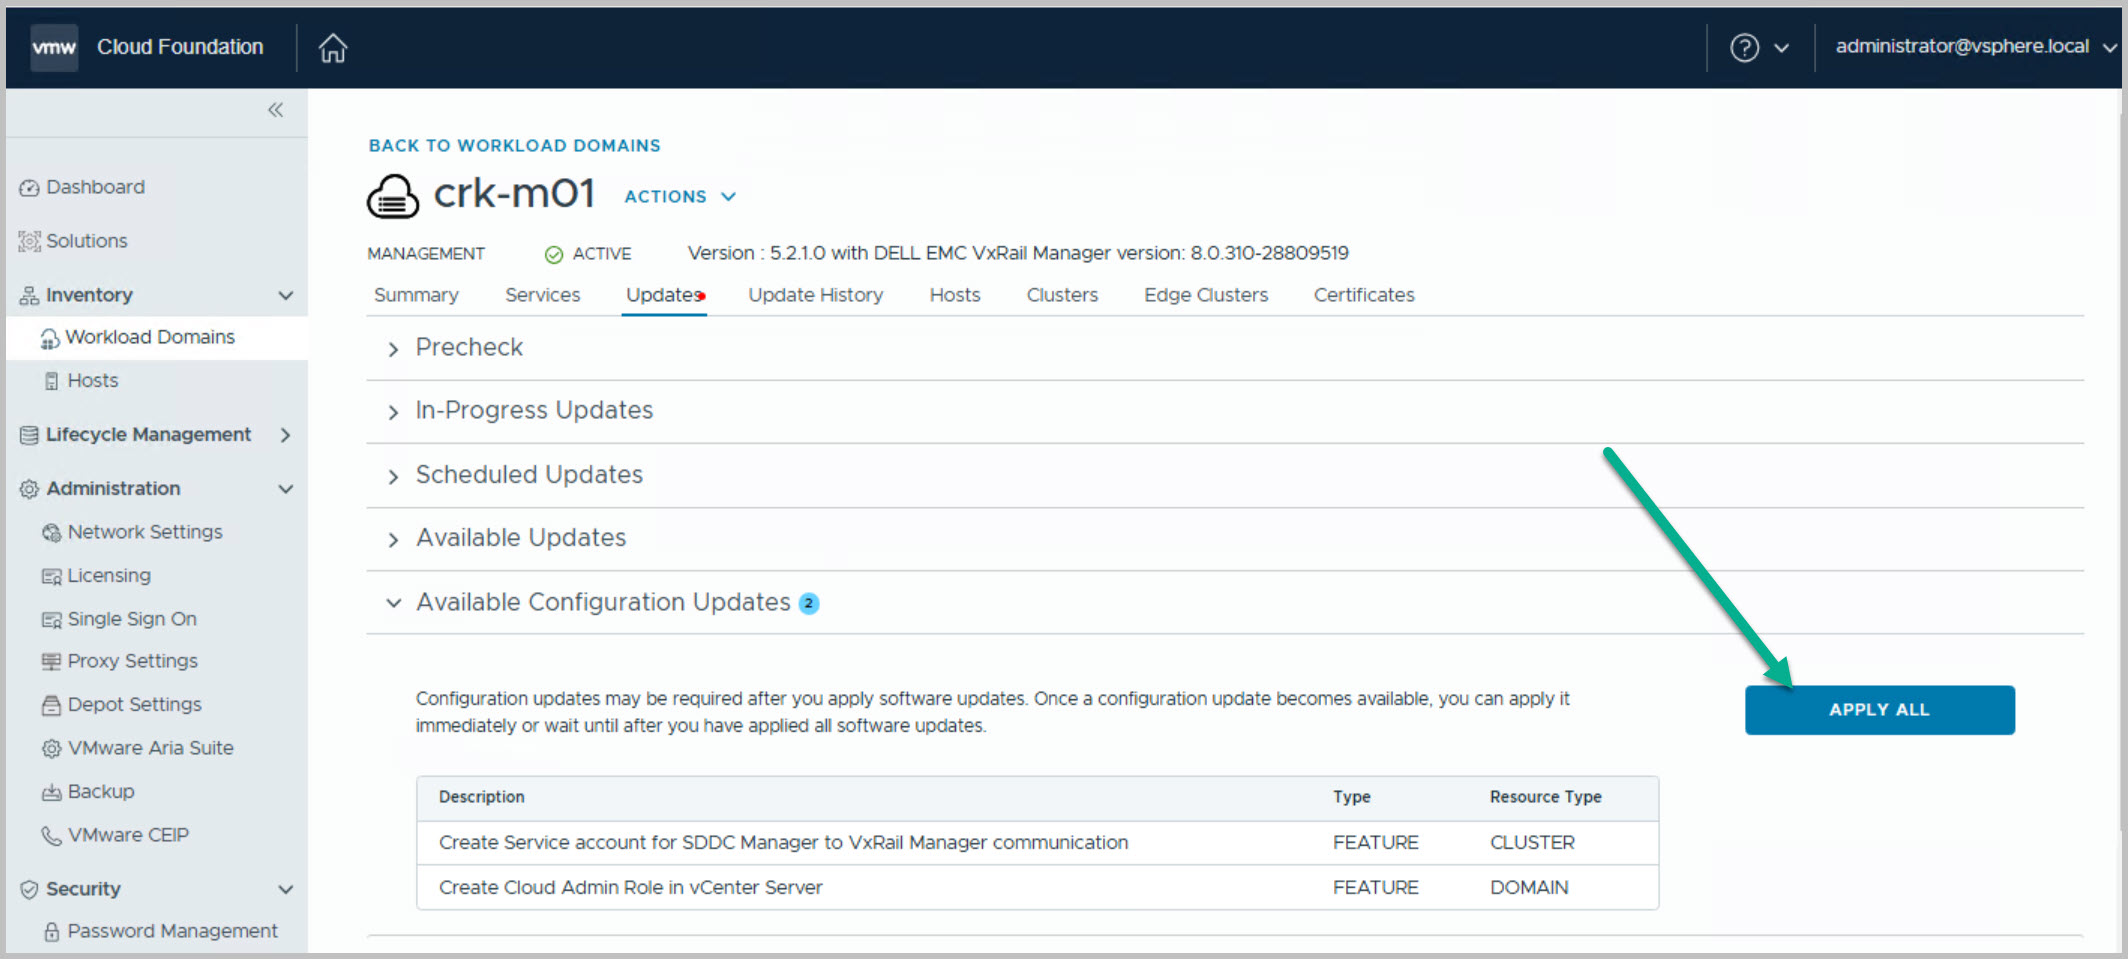Switch to the Edge Clusters tab

click(x=1205, y=295)
